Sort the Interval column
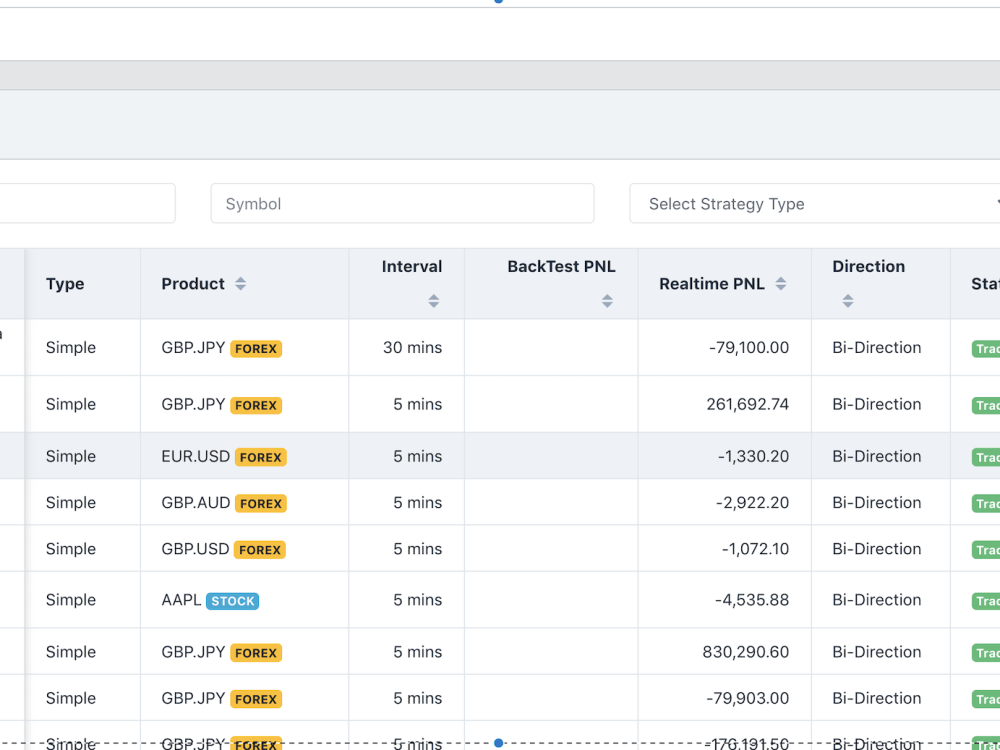Viewport: 1000px width, 750px height. coord(433,299)
